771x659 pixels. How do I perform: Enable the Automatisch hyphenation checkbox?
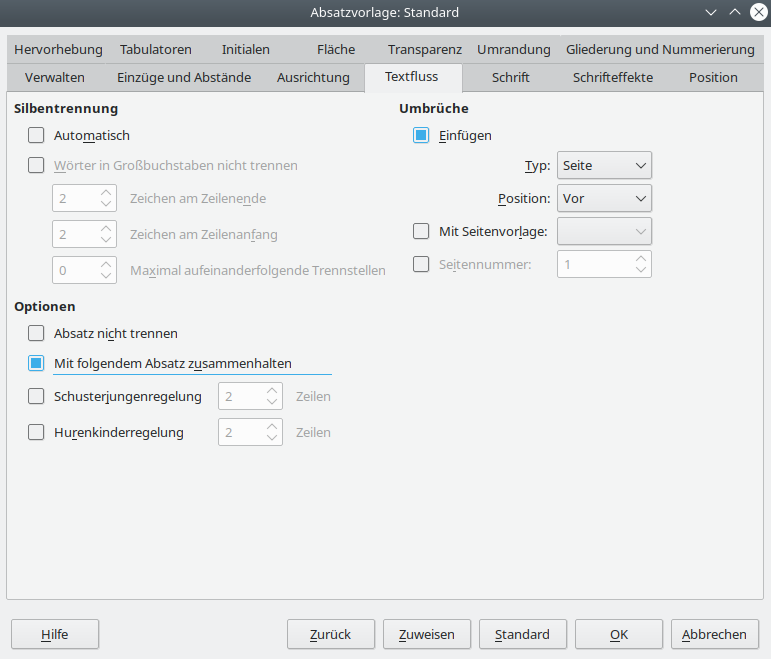(37, 135)
